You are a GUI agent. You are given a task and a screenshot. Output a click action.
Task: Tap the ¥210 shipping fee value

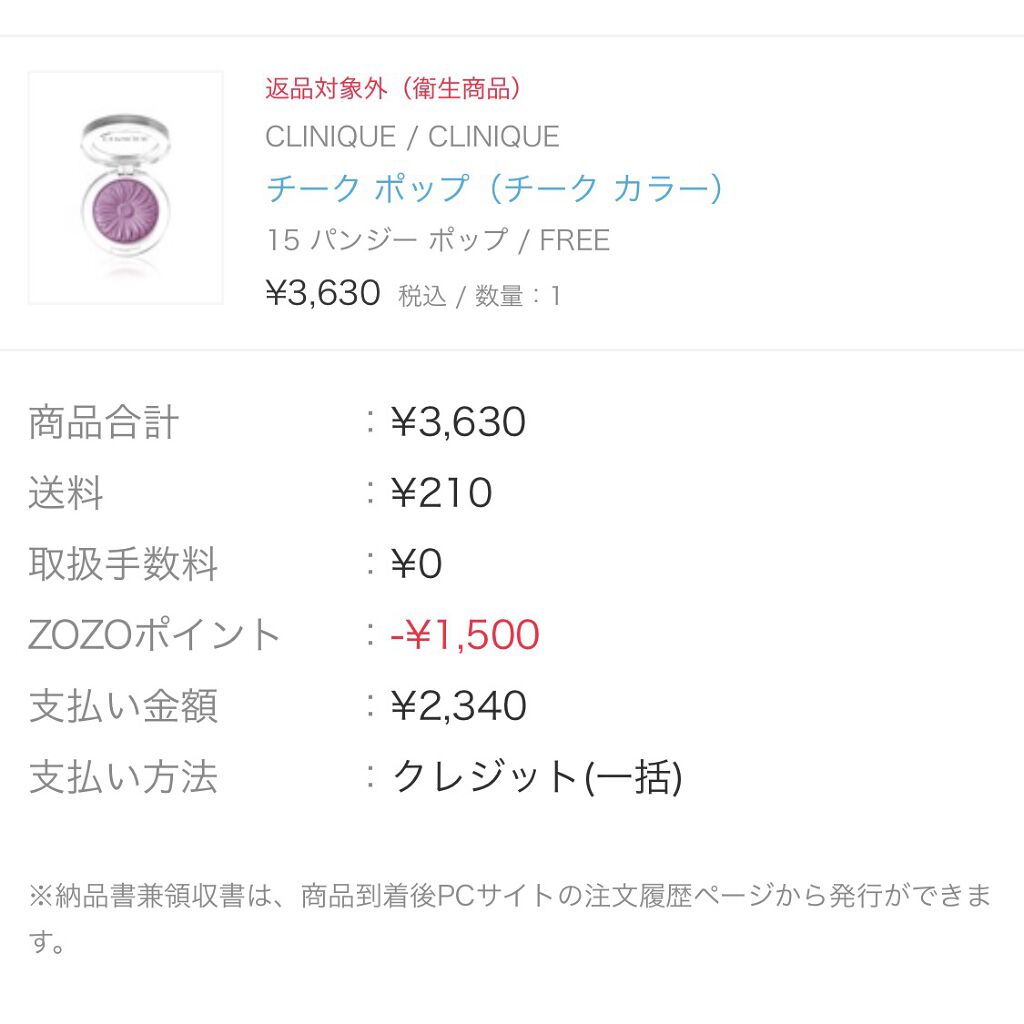pos(441,494)
